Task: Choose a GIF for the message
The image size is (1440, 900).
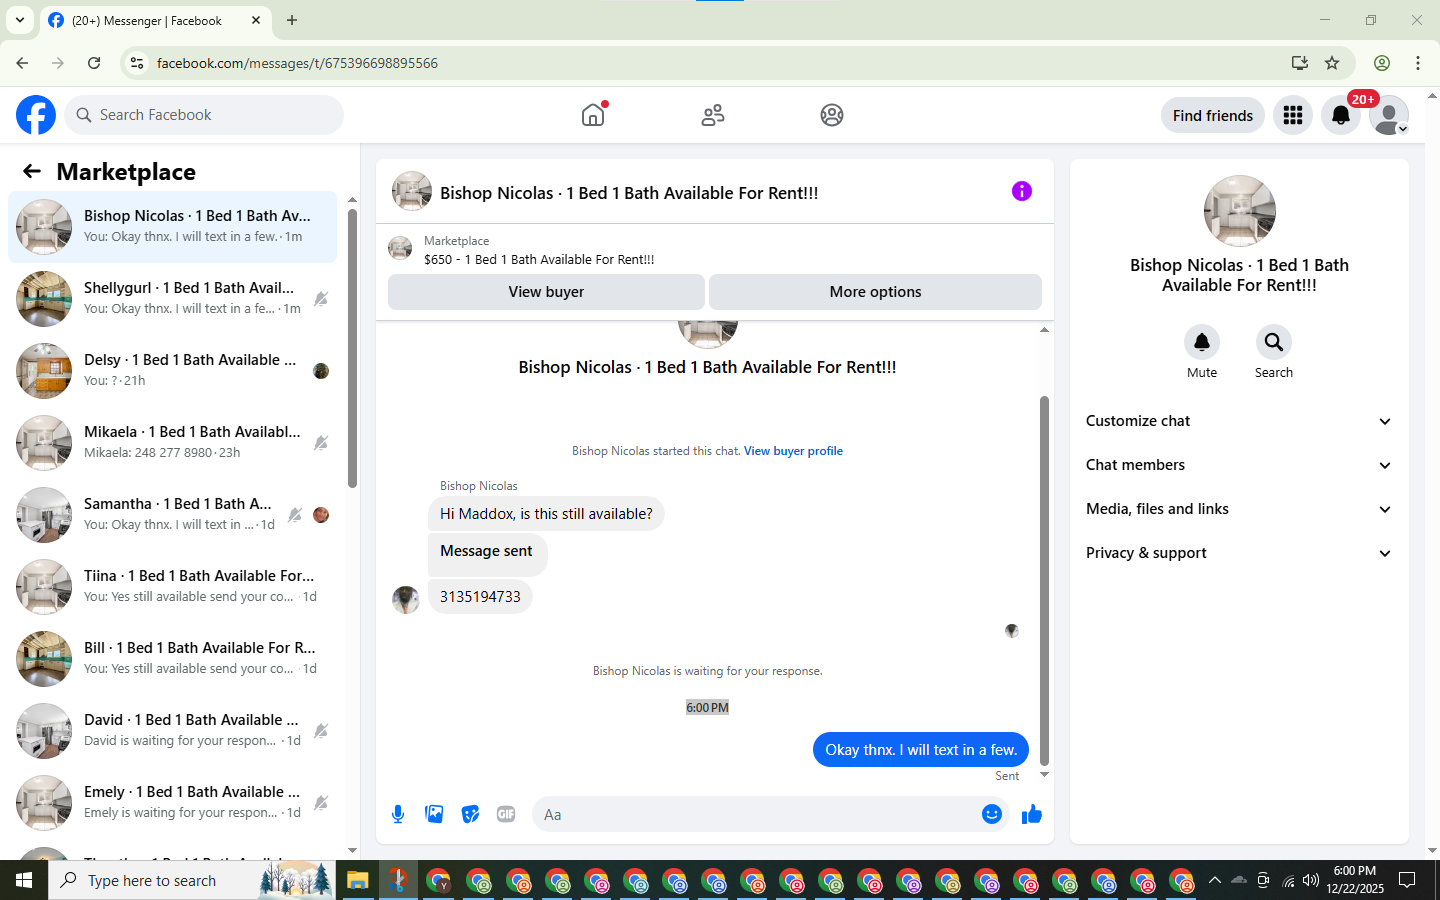Action: [506, 814]
